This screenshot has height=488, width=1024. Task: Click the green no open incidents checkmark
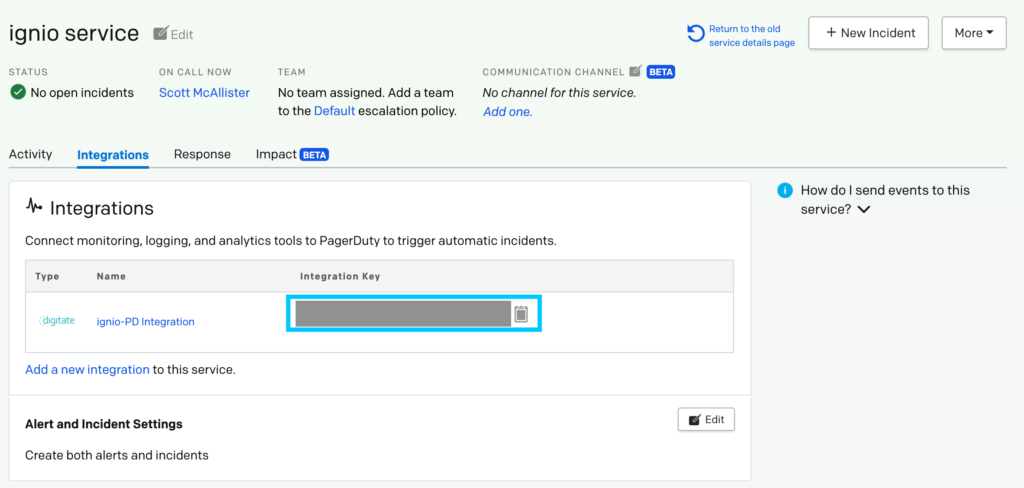point(18,93)
